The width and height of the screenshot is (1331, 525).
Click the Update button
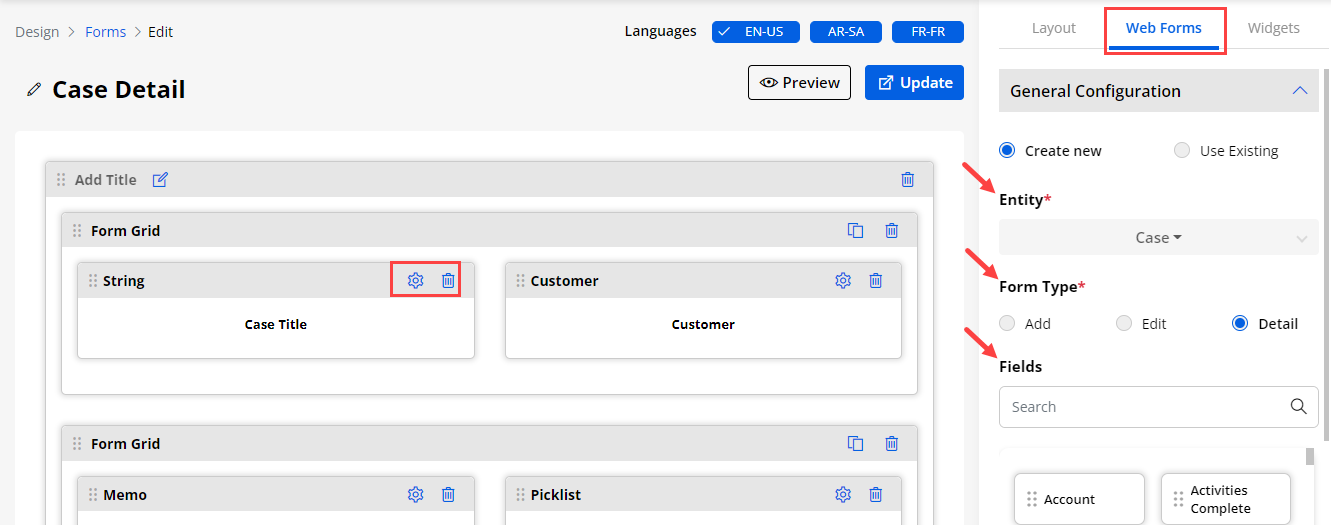914,83
